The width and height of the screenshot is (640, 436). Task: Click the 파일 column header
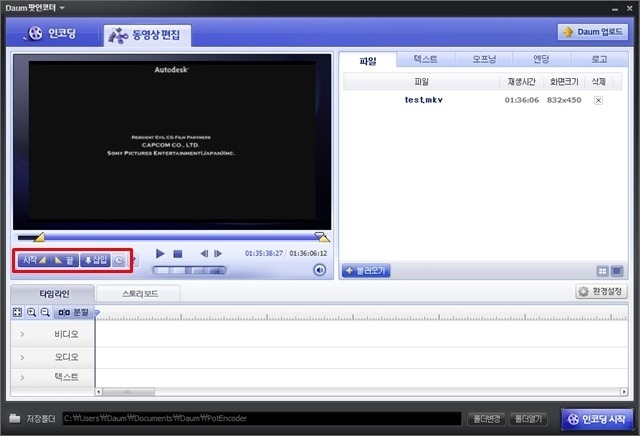coord(421,82)
